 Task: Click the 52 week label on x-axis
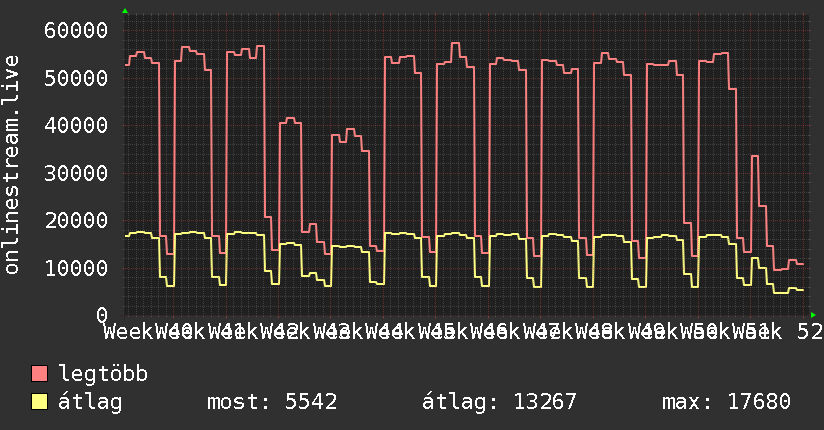pyautogui.click(x=809, y=332)
